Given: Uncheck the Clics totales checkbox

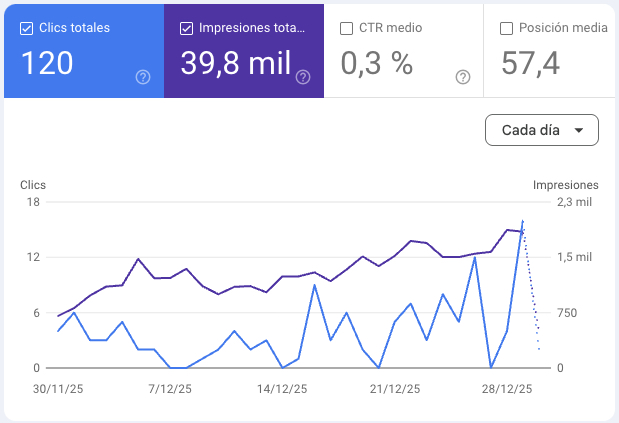Looking at the screenshot, I should 27,28.
